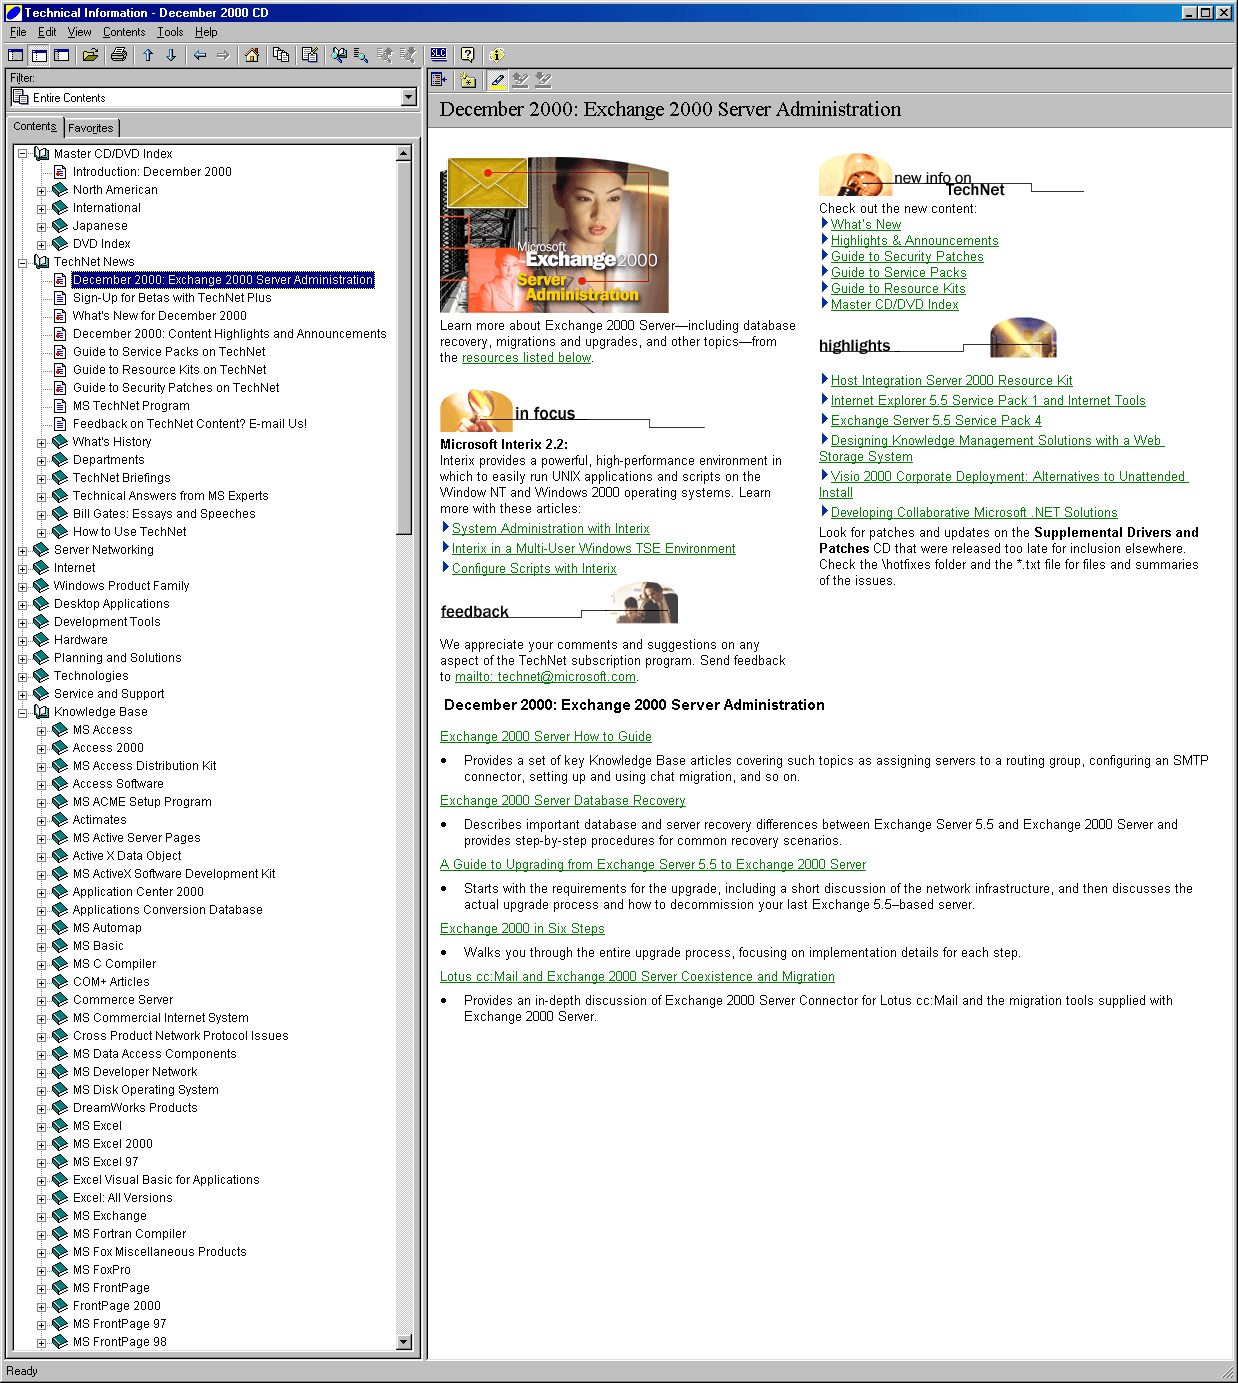This screenshot has width=1238, height=1383.
Task: Click the magnifier search results icon
Action: 361,55
